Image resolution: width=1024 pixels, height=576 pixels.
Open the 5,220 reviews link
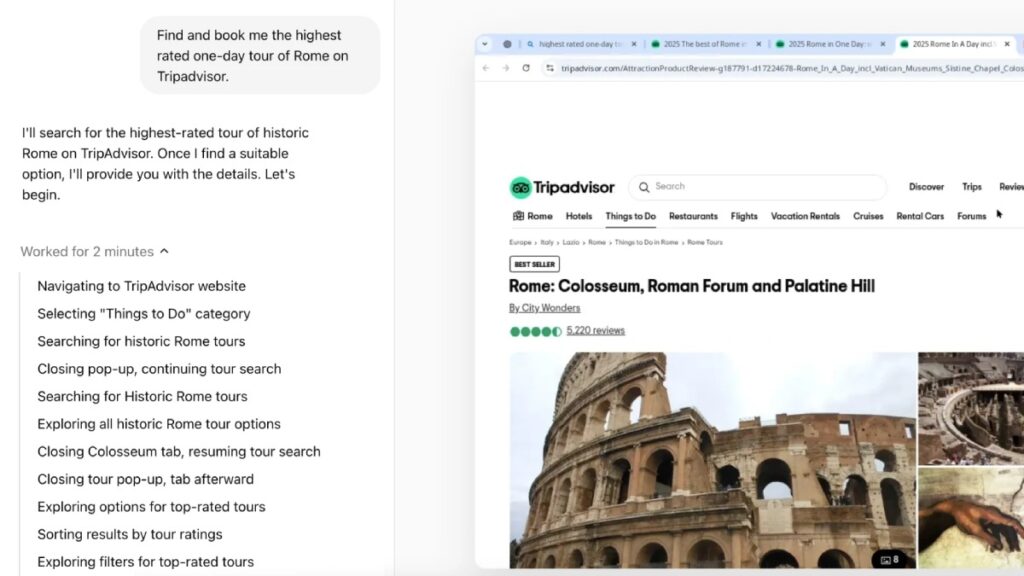[595, 331]
